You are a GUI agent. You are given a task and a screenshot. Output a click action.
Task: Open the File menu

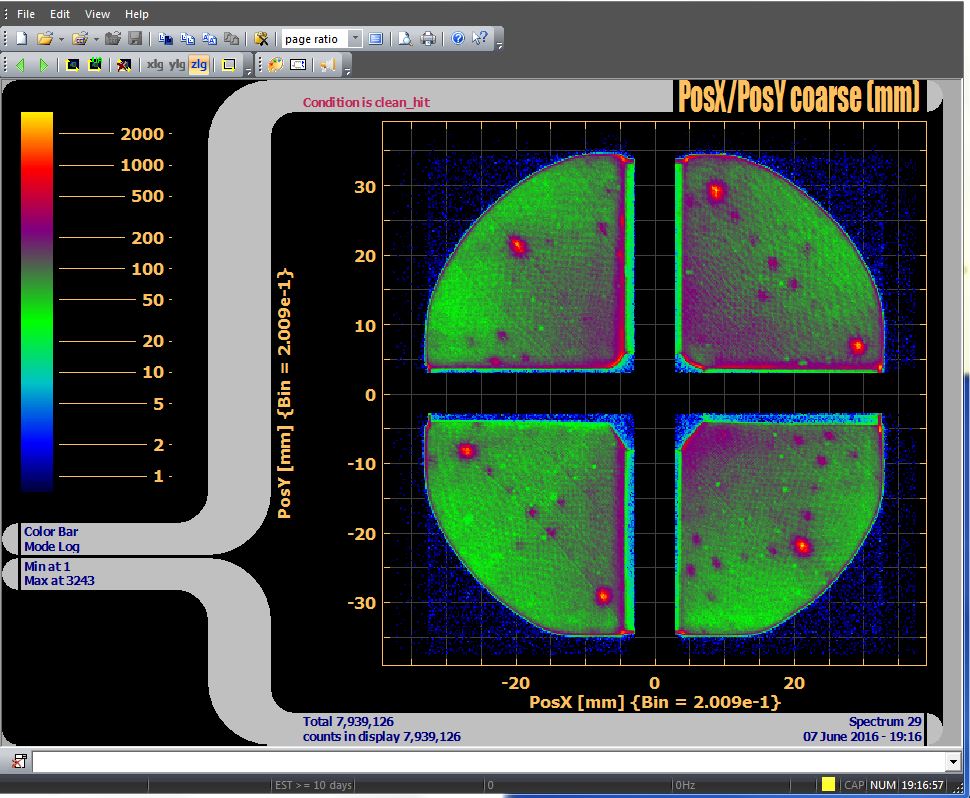click(26, 14)
